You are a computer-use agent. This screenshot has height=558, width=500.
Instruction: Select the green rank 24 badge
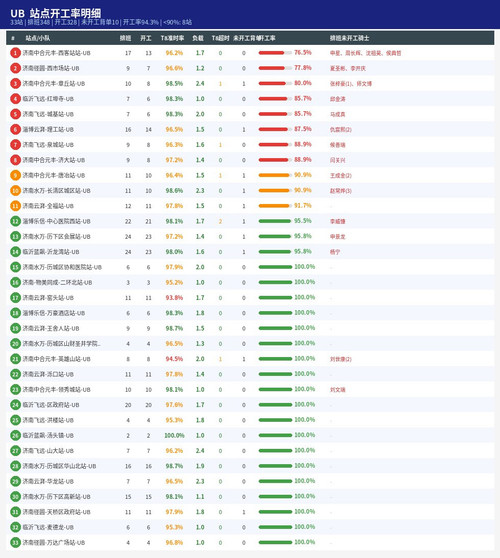(15, 405)
